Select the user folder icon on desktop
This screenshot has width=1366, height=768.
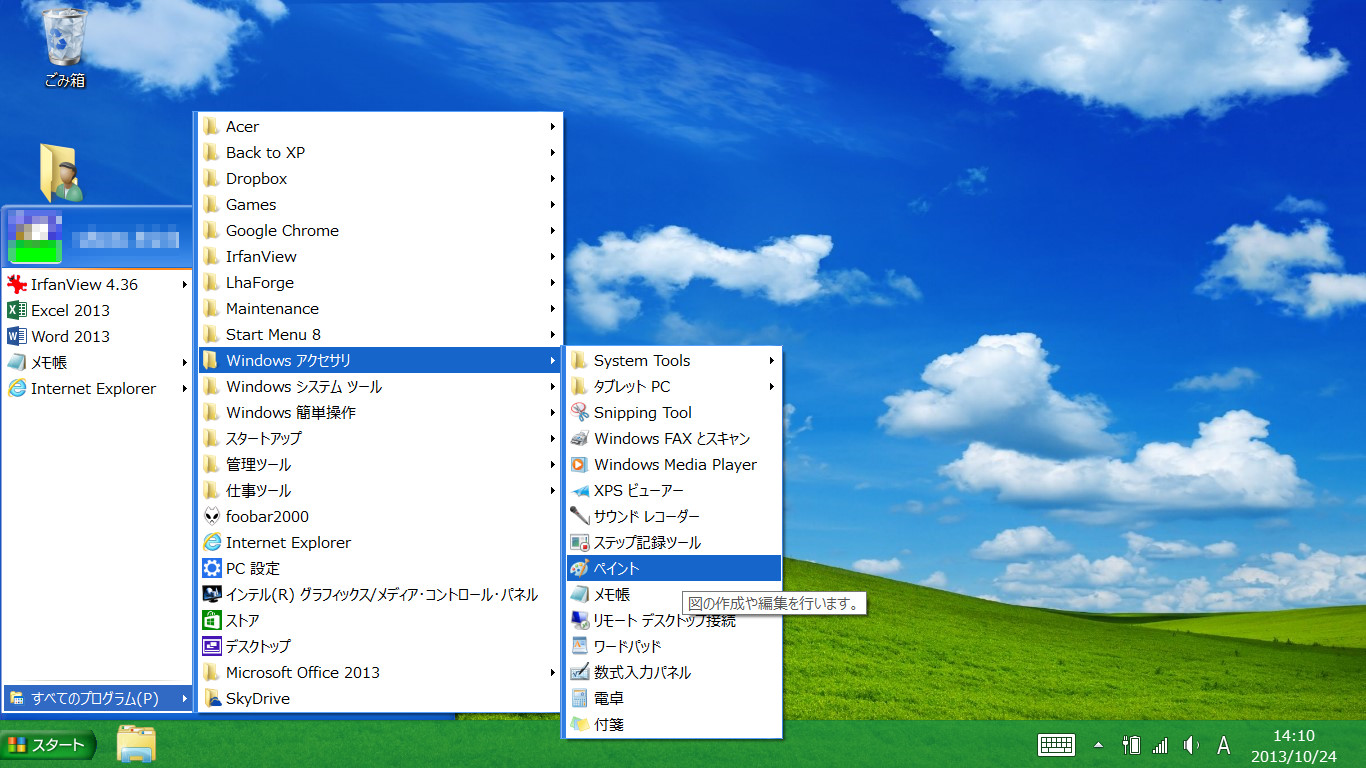61,172
